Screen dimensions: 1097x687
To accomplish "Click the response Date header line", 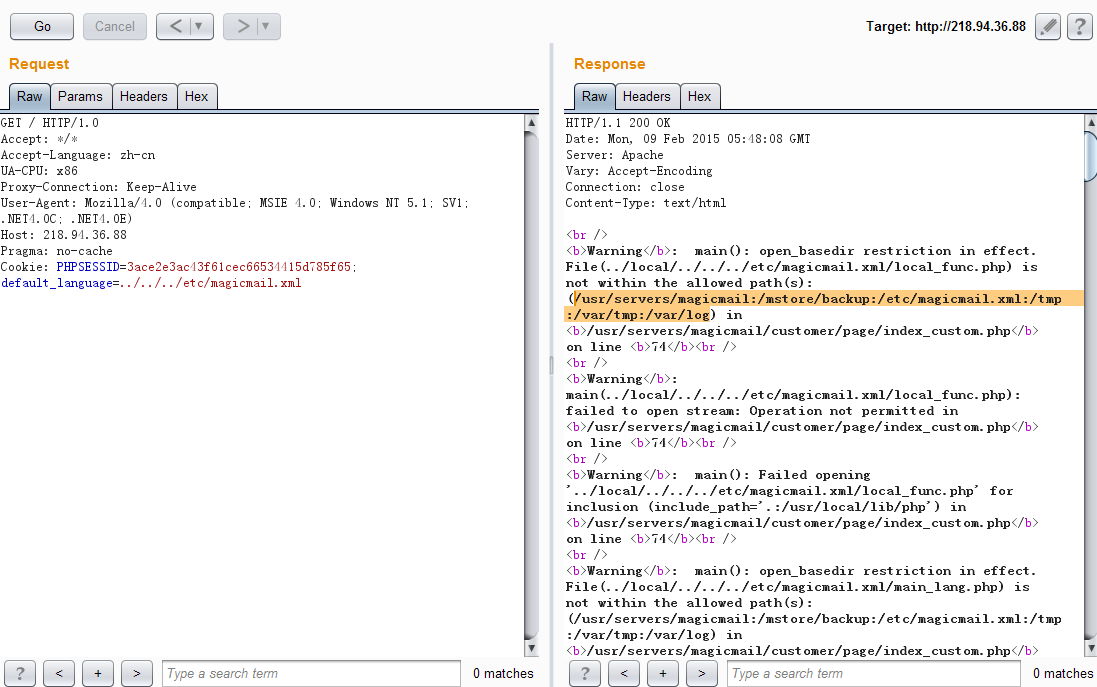I will (688, 139).
